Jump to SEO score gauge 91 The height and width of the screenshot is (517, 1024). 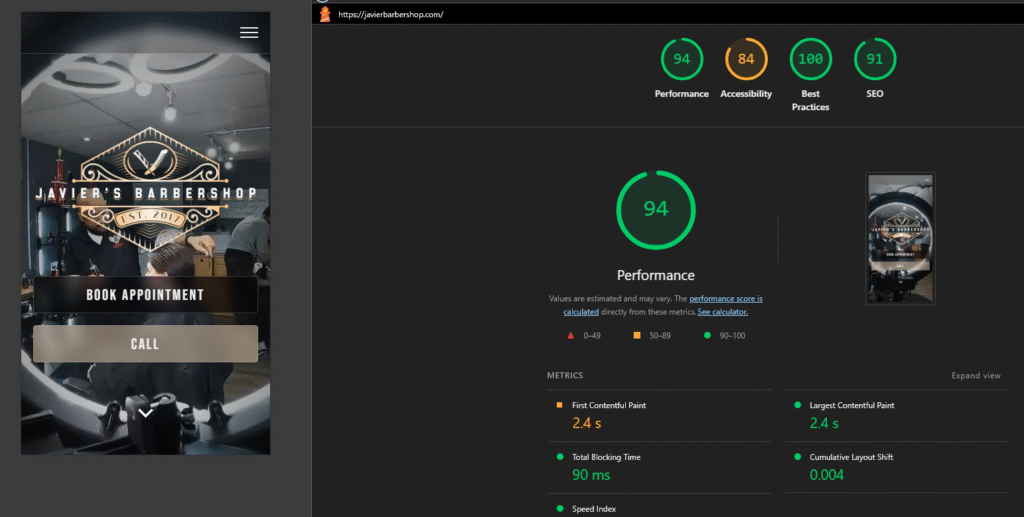pos(875,59)
